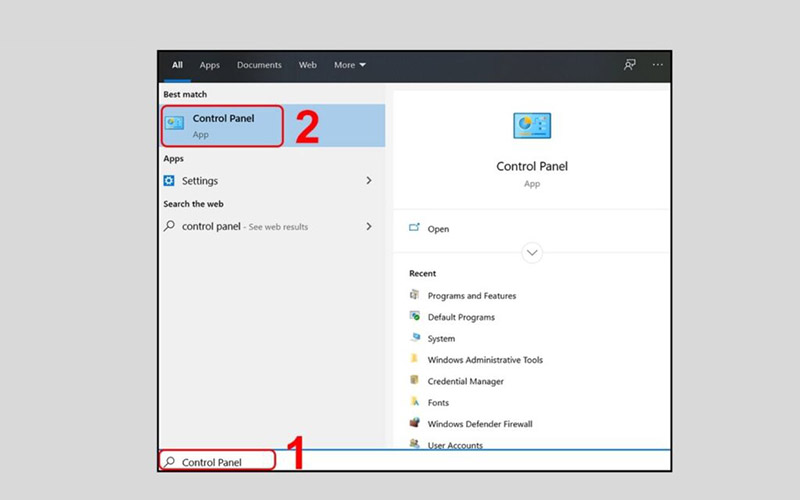The width and height of the screenshot is (800, 500).
Task: Open Windows Defender Firewall from Recent
Action: 480,424
